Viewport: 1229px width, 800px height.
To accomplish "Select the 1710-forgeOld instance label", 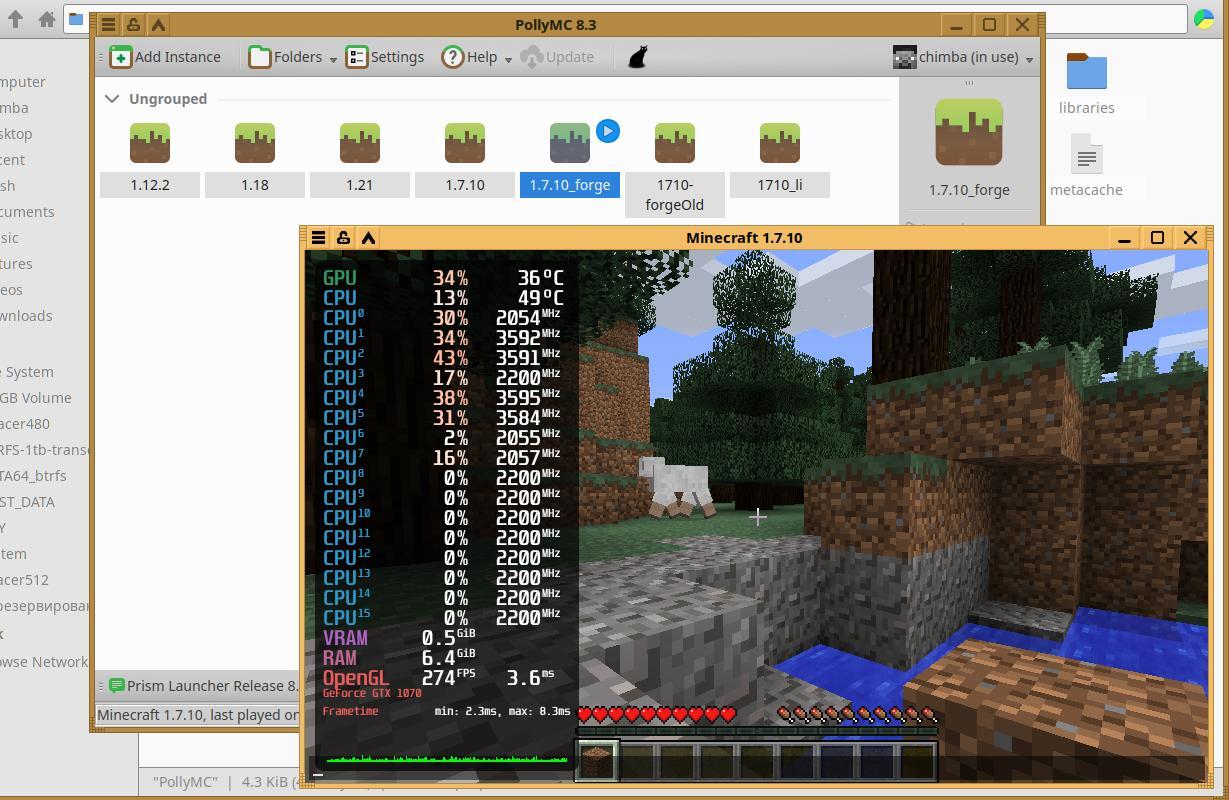I will pyautogui.click(x=675, y=195).
